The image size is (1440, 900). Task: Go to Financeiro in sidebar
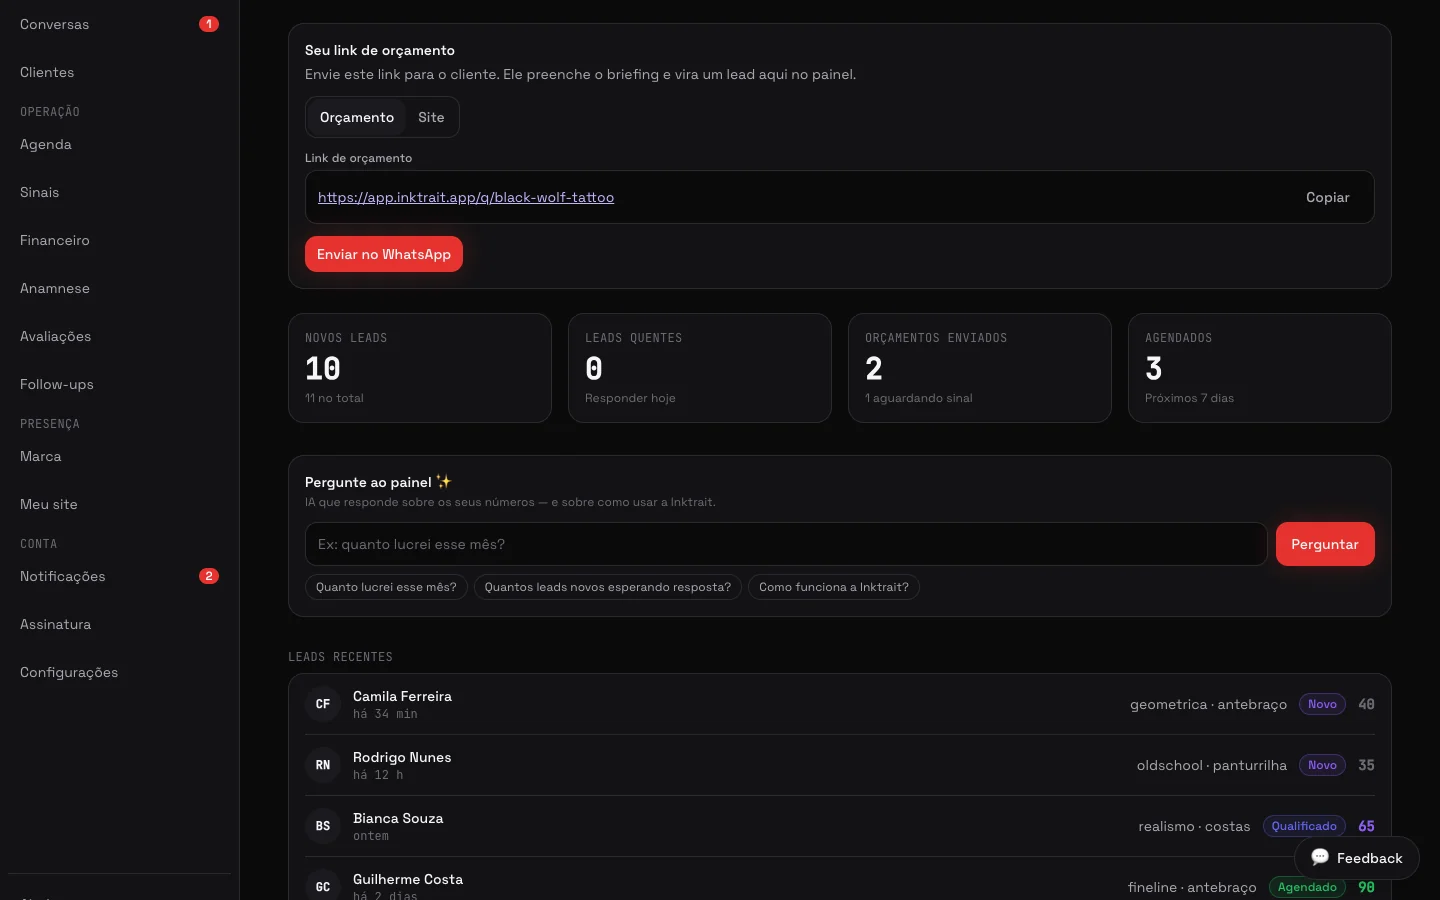click(x=119, y=240)
